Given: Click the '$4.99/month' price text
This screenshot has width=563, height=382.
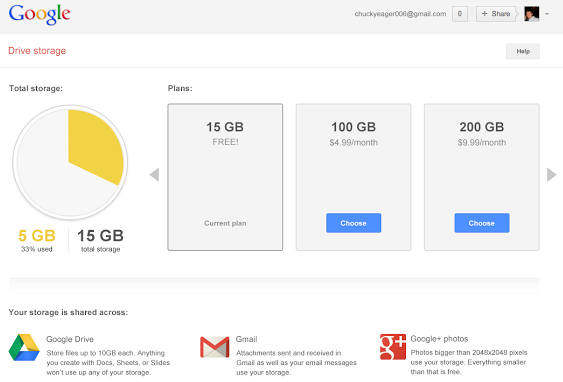Looking at the screenshot, I should pos(354,143).
